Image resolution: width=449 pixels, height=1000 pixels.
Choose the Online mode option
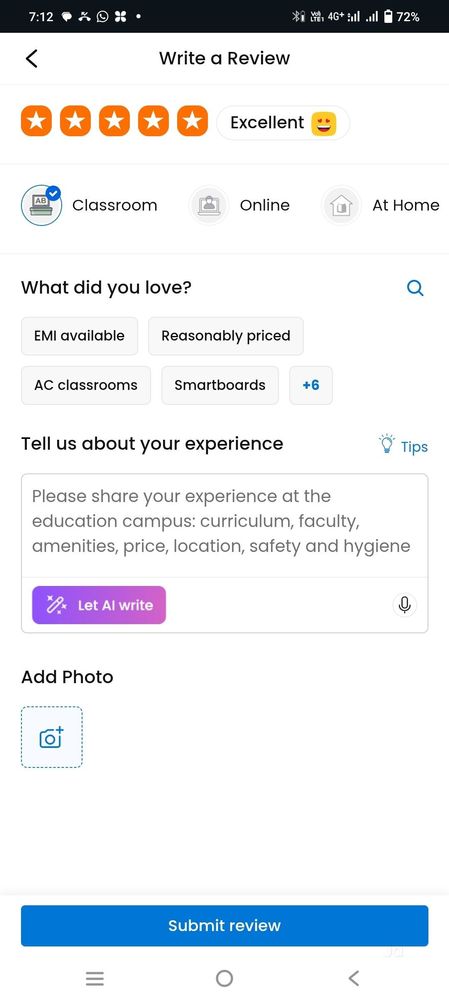(240, 205)
